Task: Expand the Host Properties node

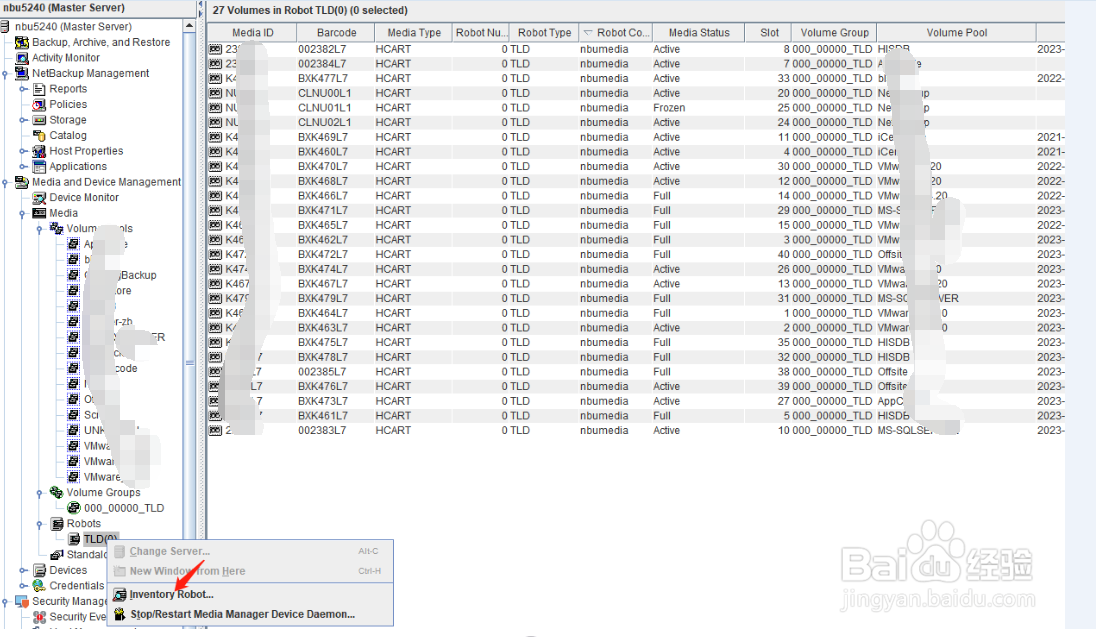Action: click(x=23, y=151)
